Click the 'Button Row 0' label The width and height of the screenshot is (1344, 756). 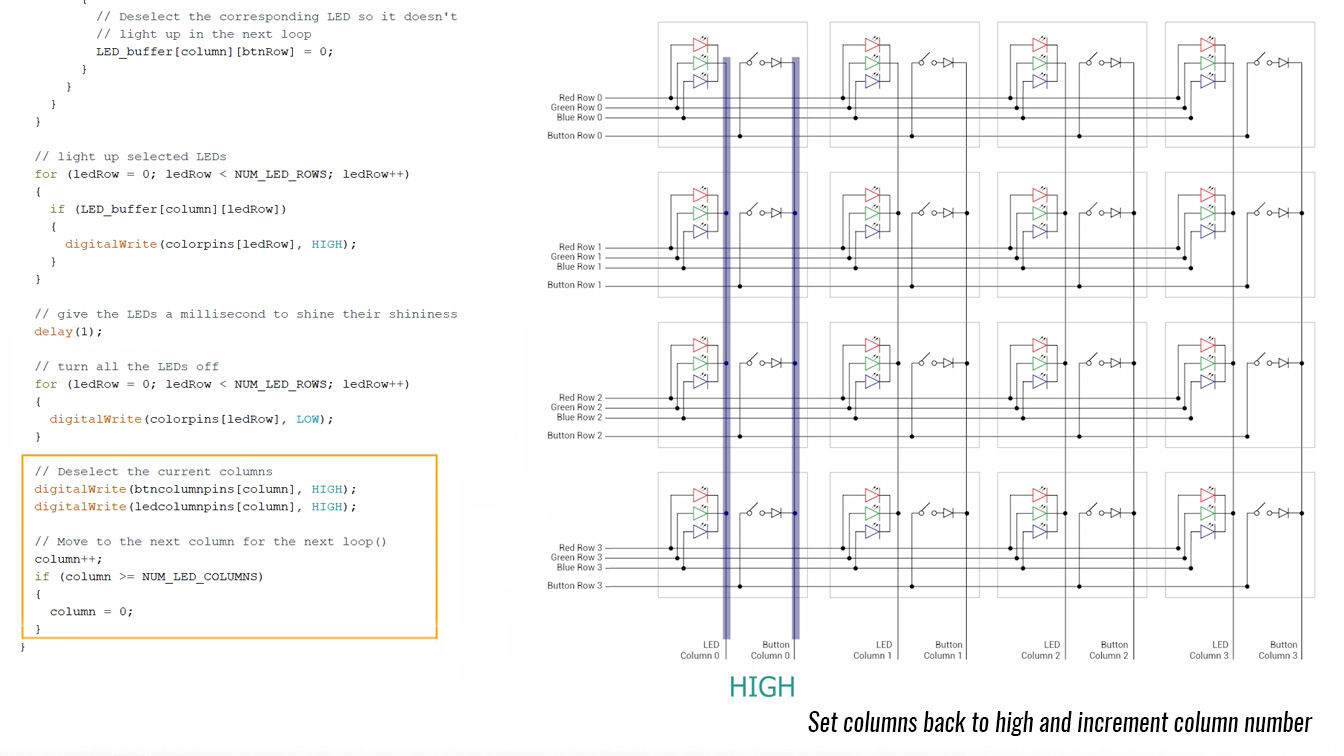coord(575,136)
